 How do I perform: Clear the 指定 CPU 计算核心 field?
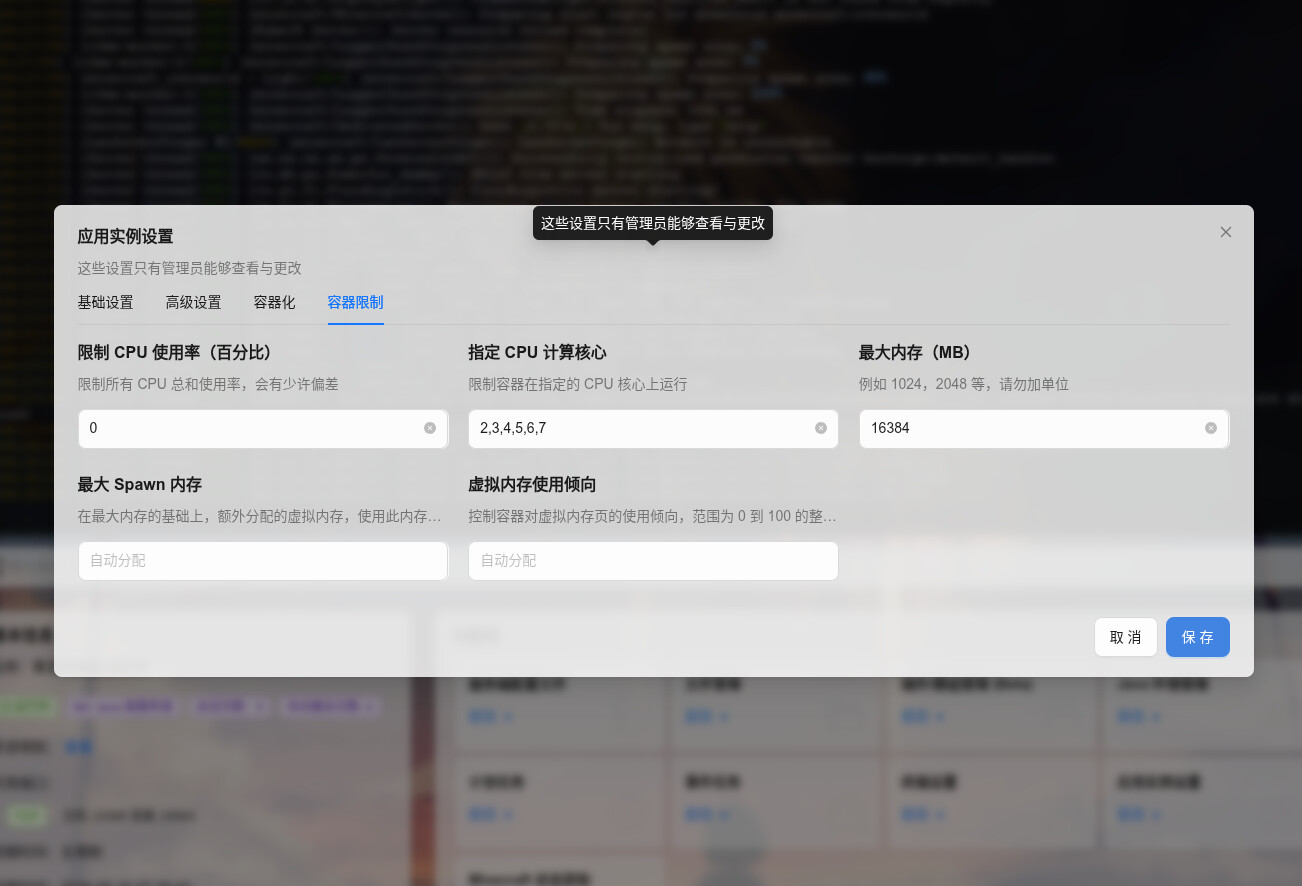pos(821,428)
